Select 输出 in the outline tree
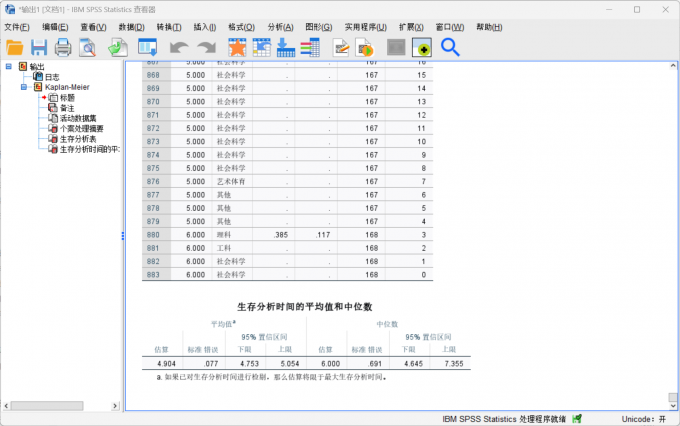 (37, 66)
